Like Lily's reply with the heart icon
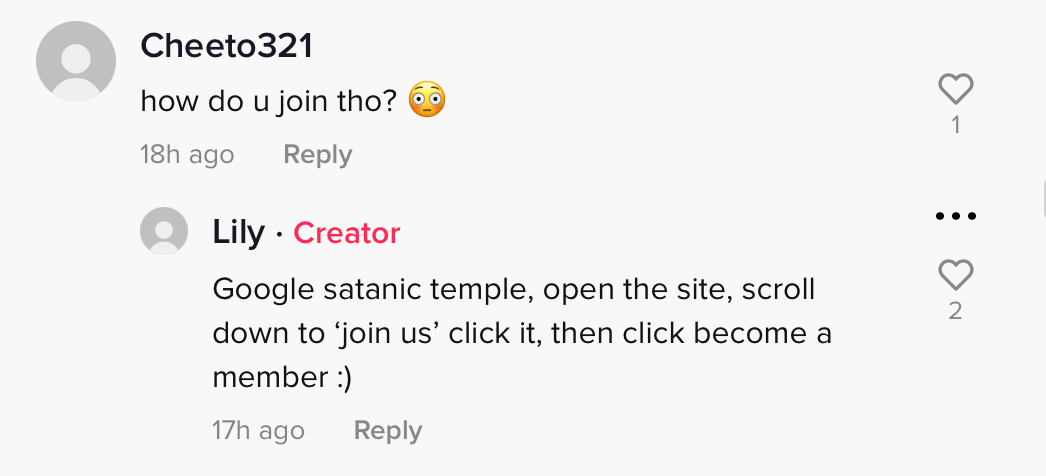 [x=955, y=275]
